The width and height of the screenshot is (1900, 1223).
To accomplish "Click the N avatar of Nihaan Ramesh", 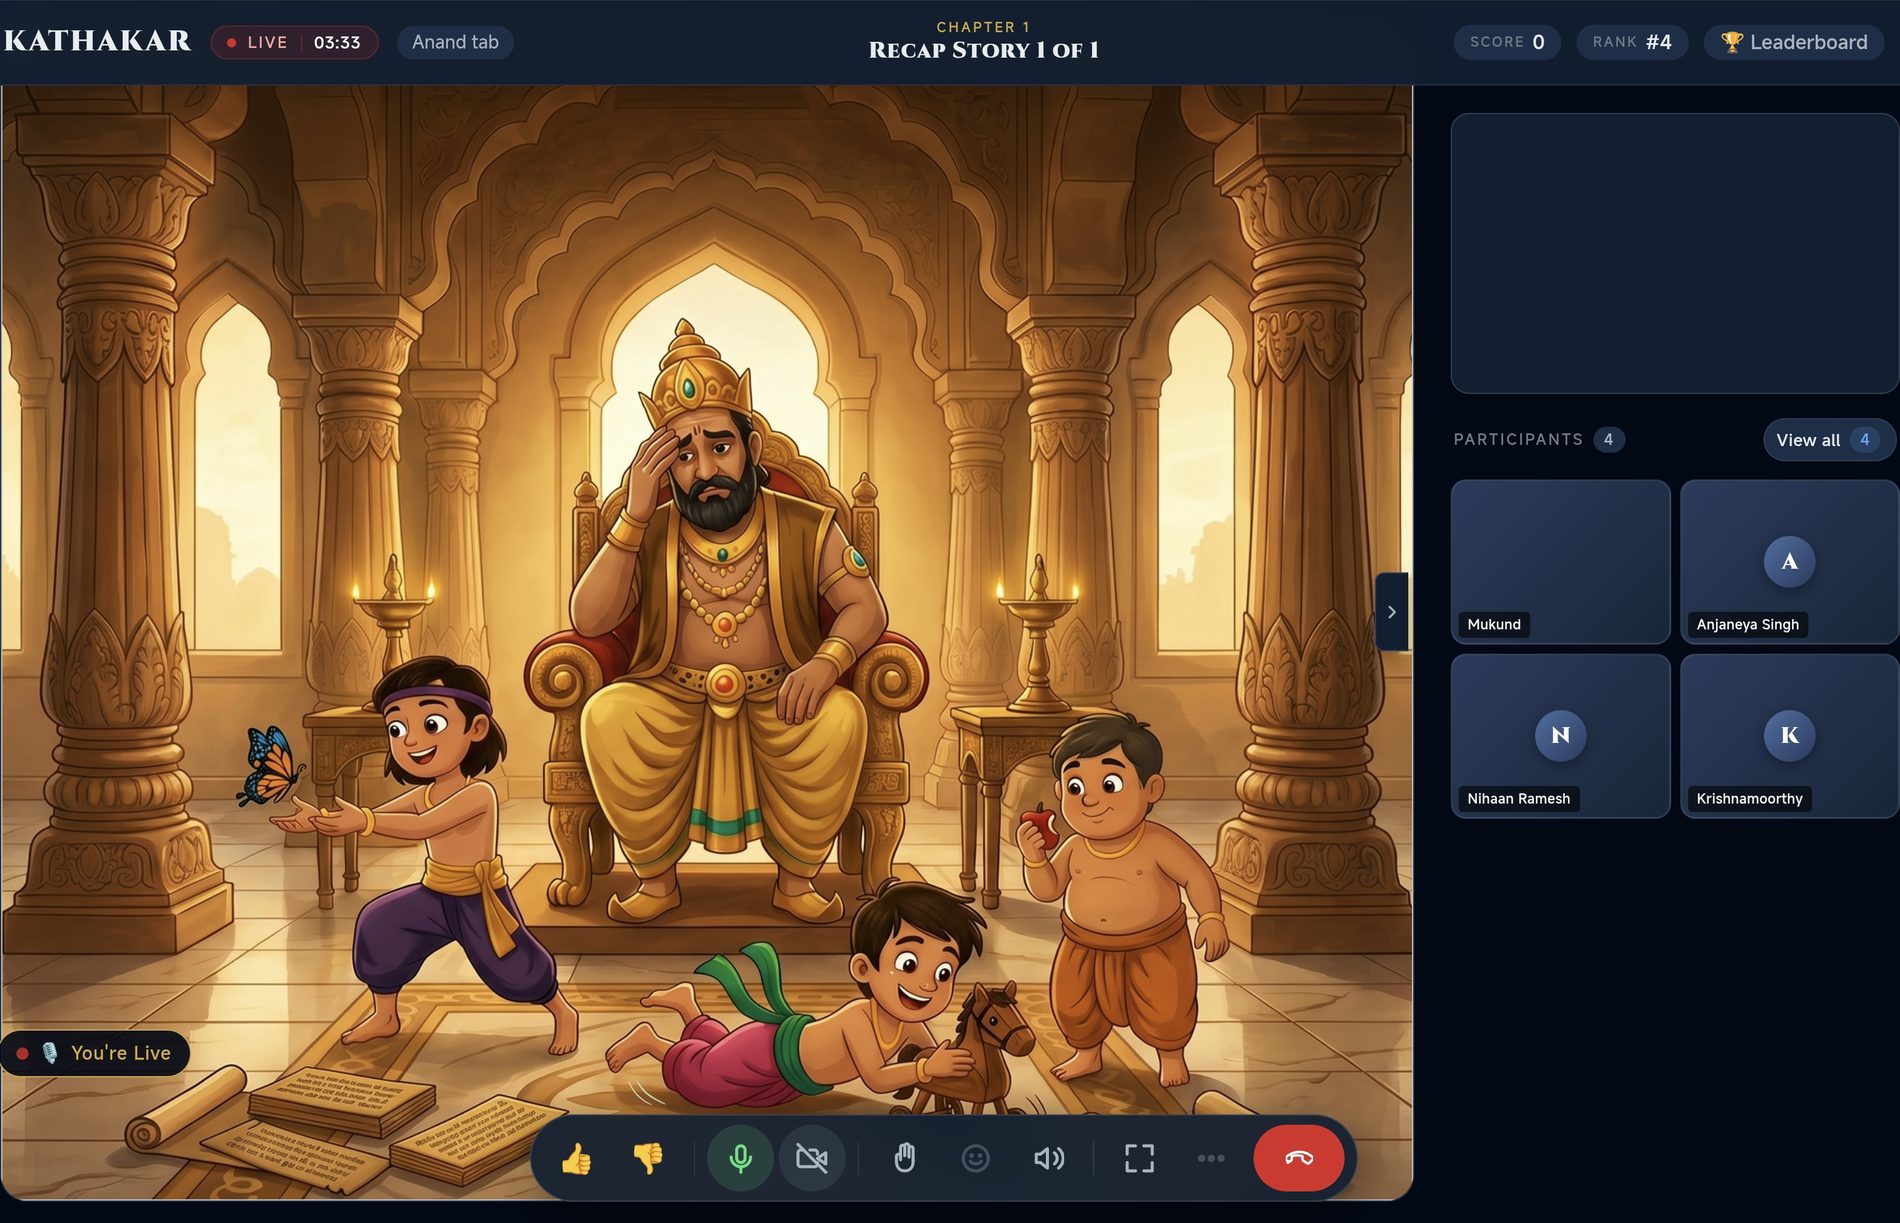I will [1560, 735].
